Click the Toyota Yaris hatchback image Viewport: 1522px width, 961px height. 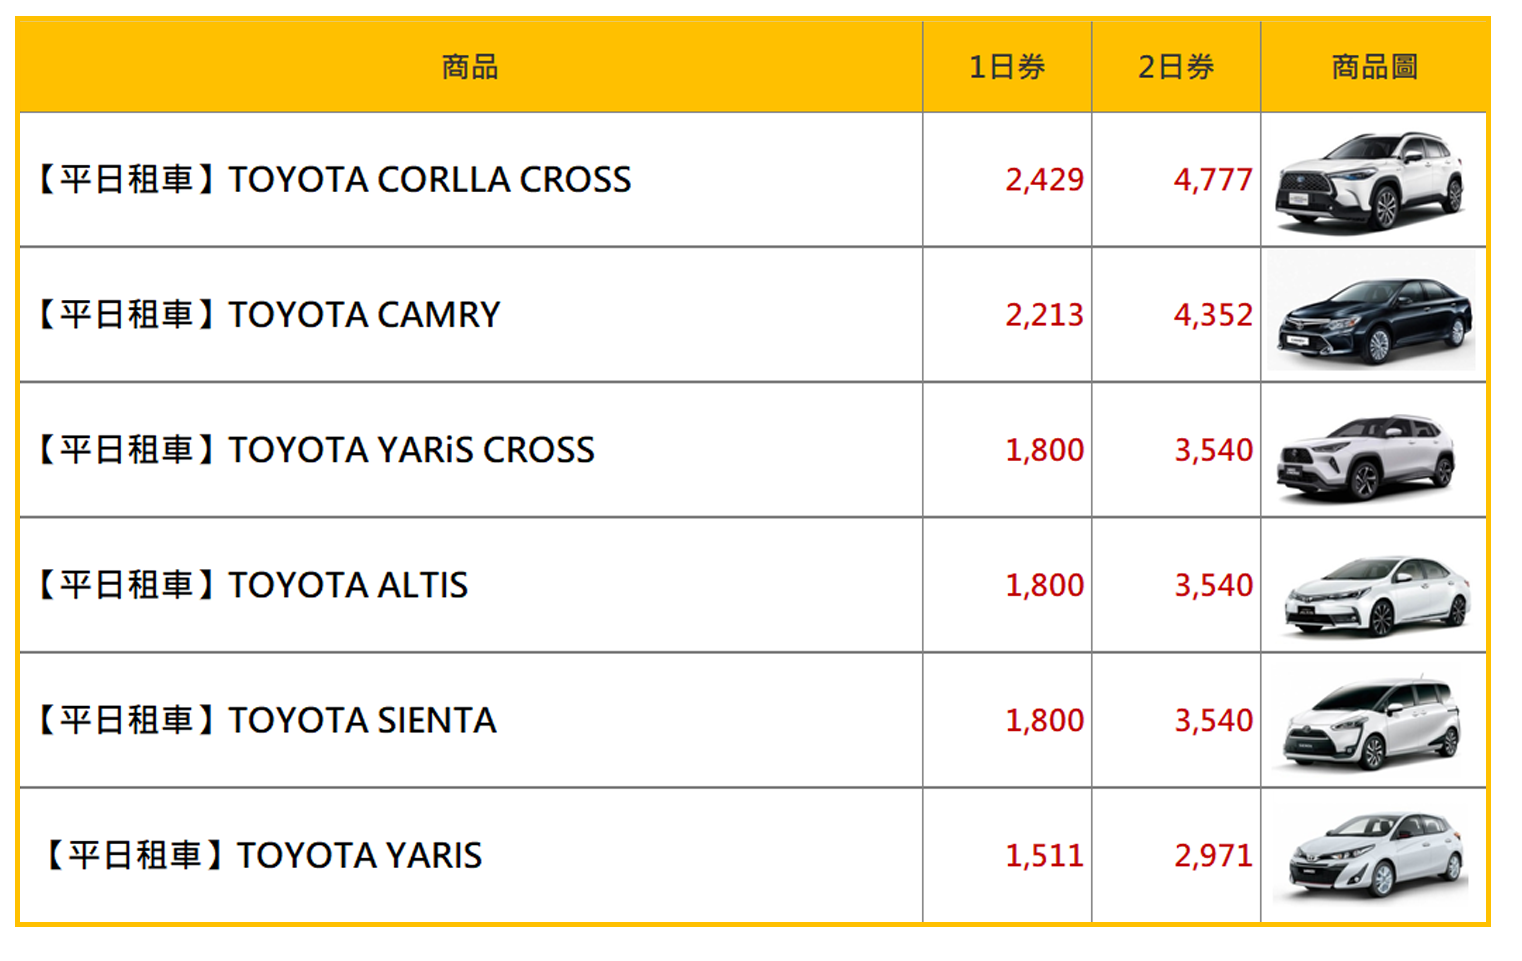[1377, 853]
